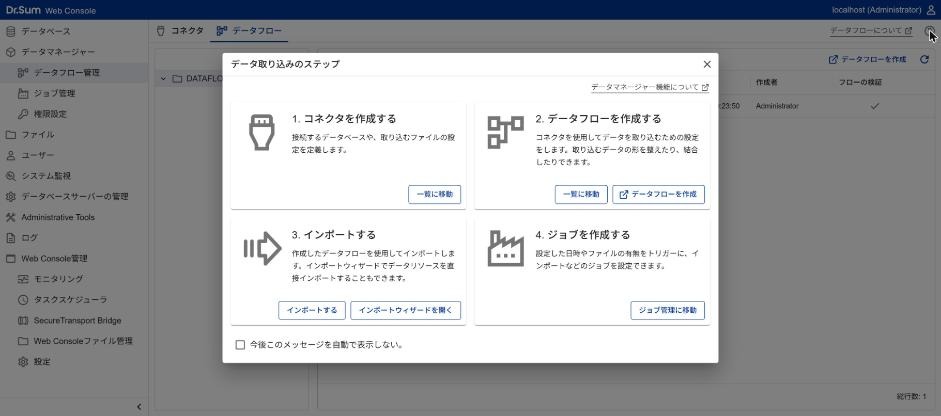This screenshot has width=941, height=416.
Task: Select タスクスケジューラ in the sidebar
Action: 74,300
